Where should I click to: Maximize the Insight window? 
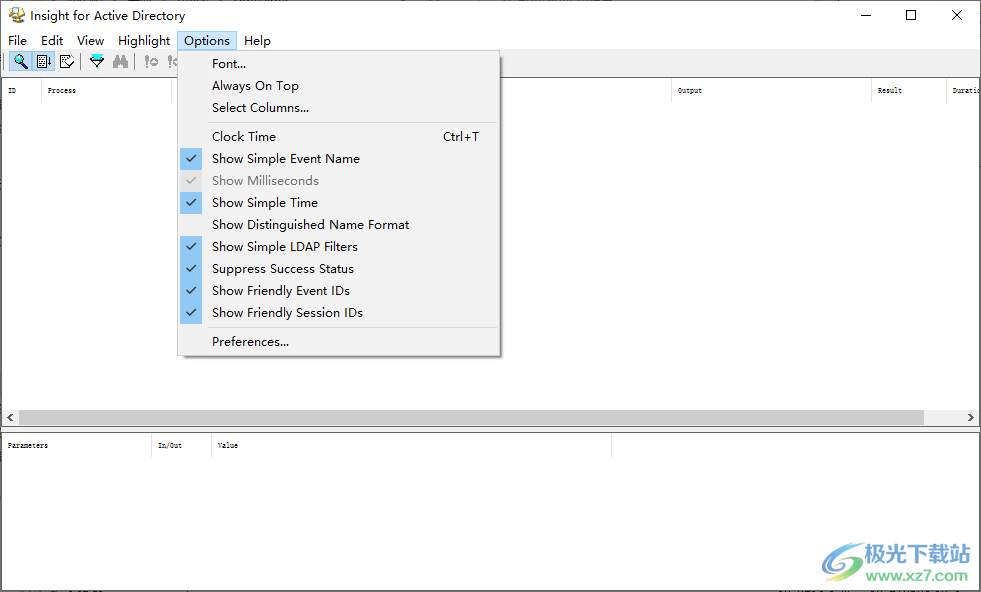click(x=911, y=16)
